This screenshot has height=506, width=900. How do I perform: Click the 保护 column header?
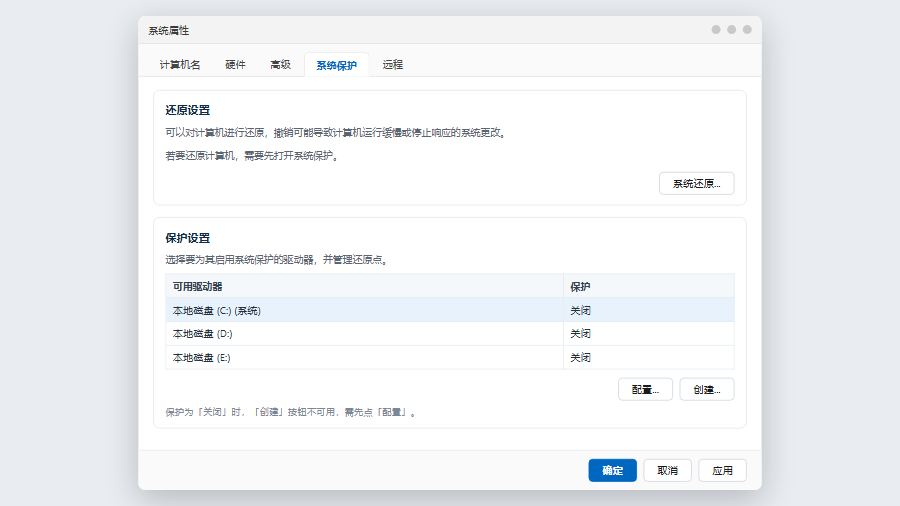649,286
